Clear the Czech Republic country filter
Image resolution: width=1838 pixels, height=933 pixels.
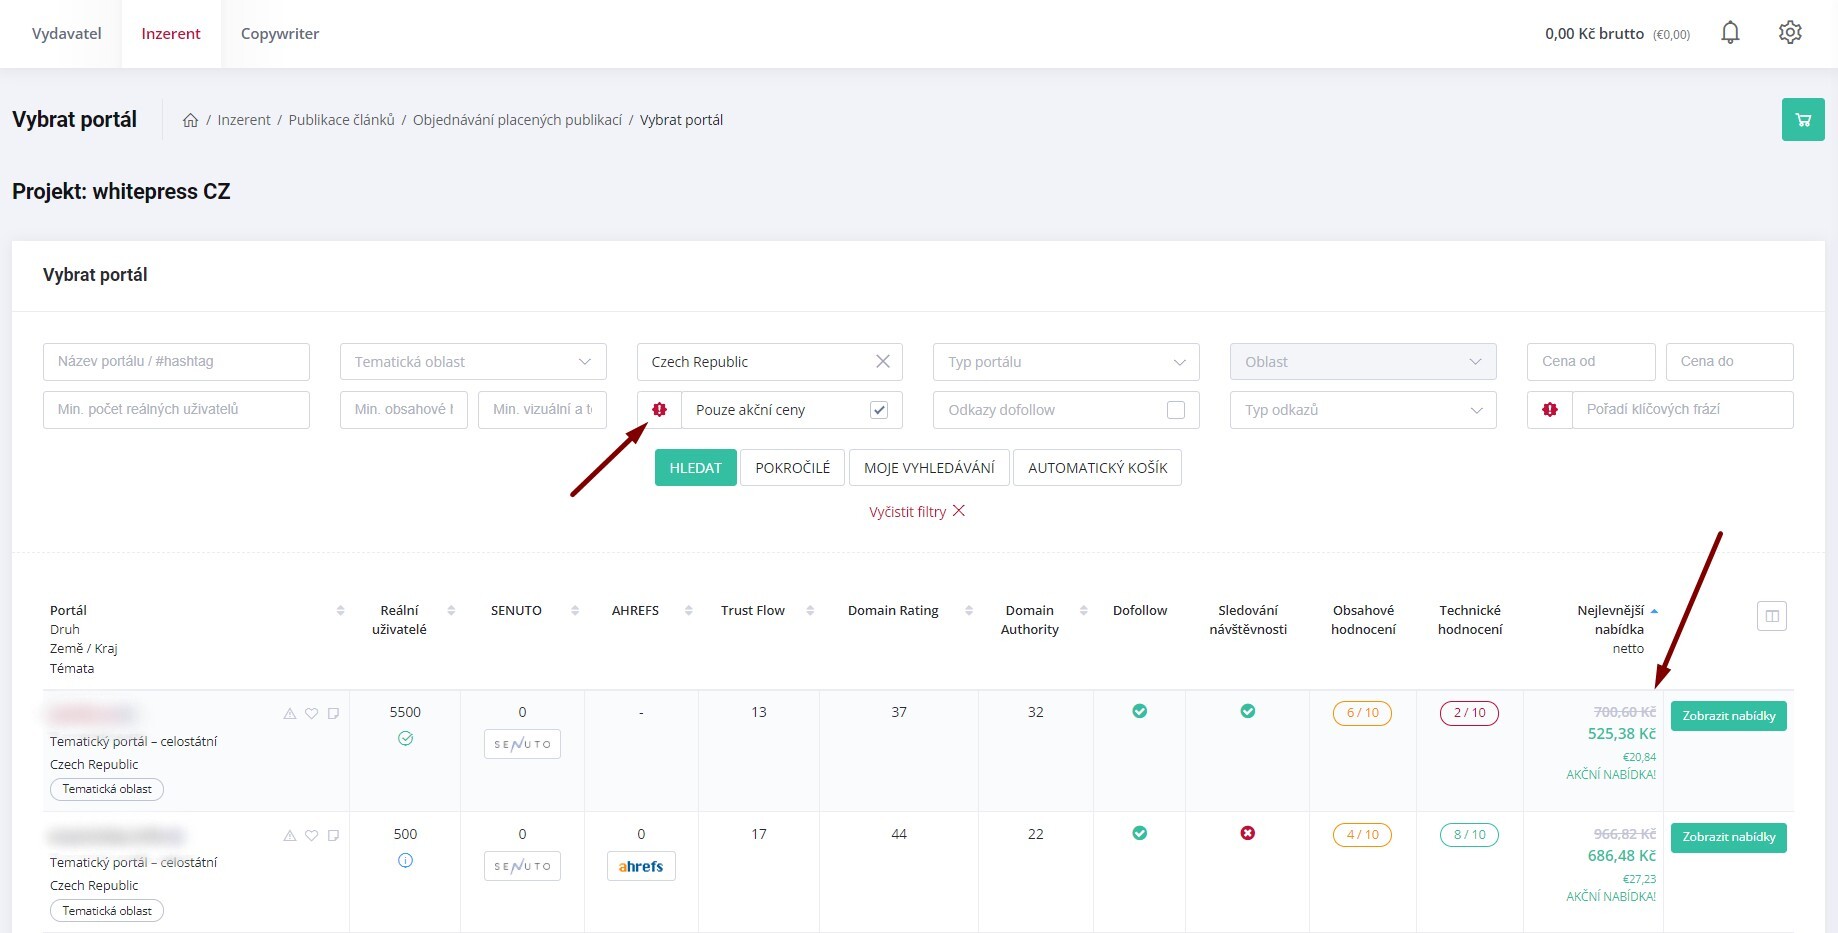(x=883, y=362)
